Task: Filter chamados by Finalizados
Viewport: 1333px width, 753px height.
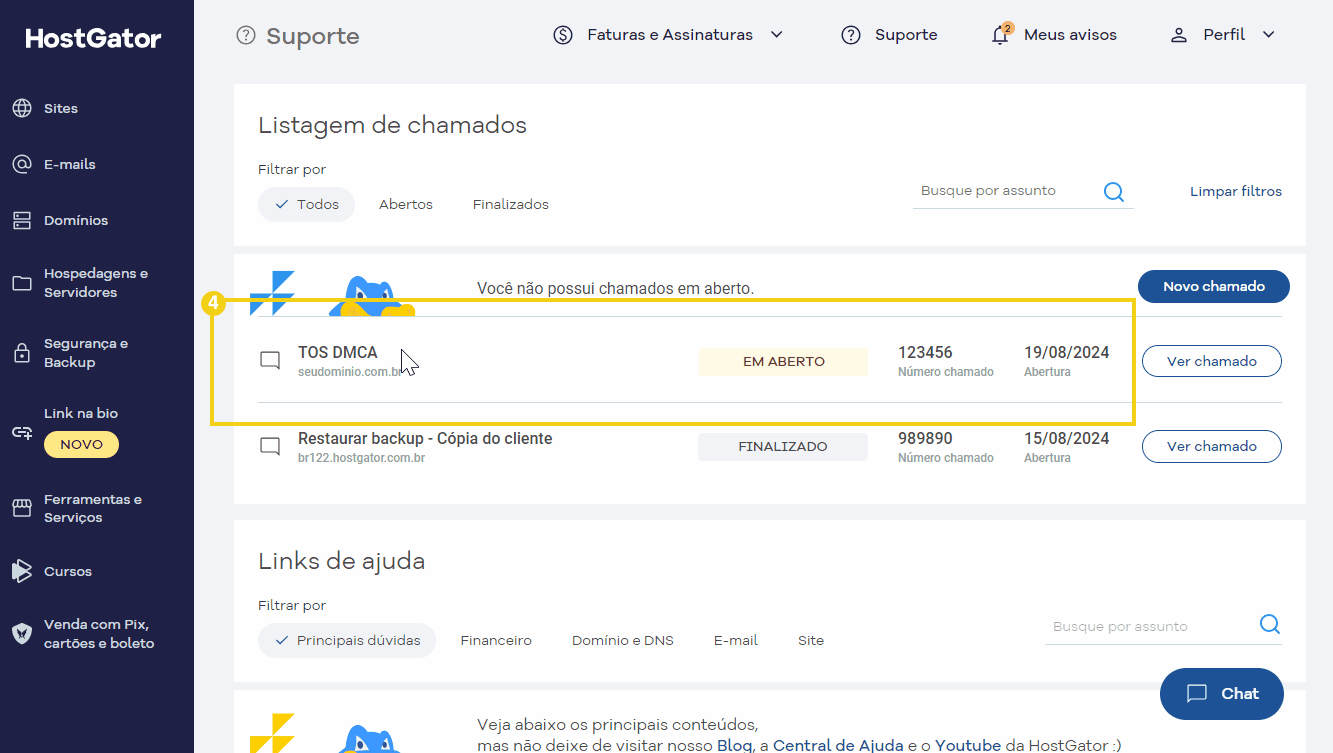Action: [x=511, y=204]
